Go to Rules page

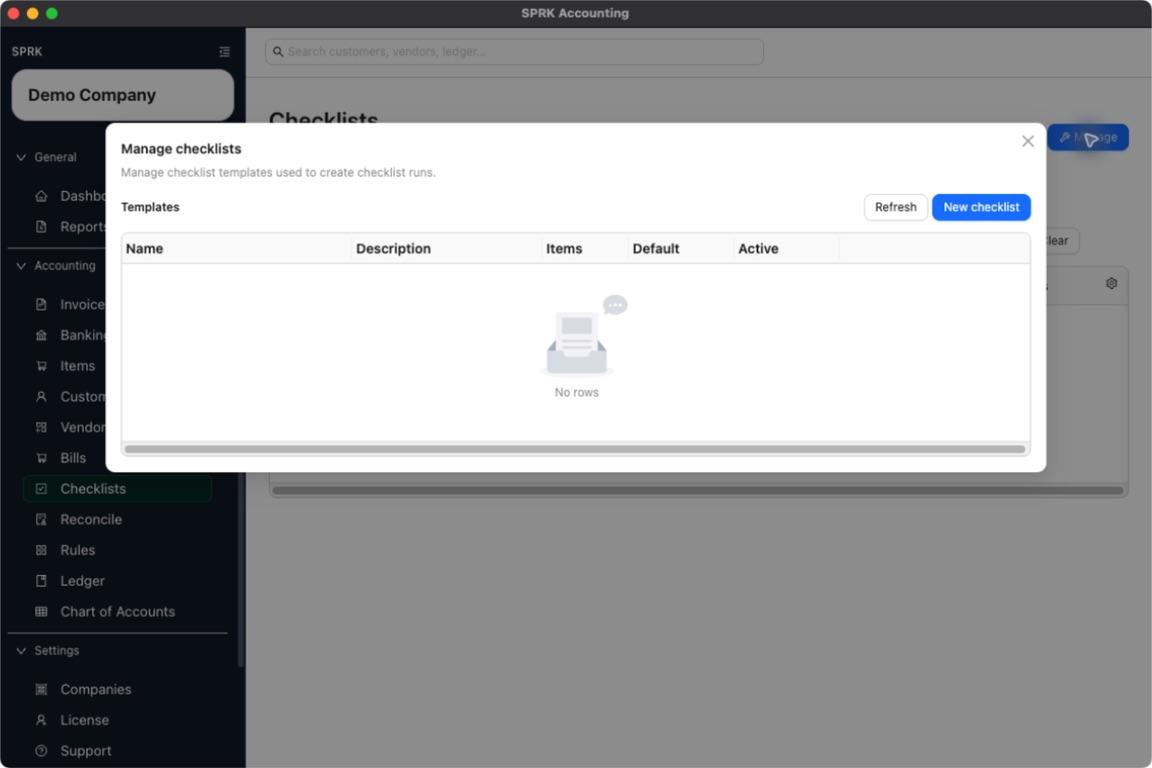[118, 550]
